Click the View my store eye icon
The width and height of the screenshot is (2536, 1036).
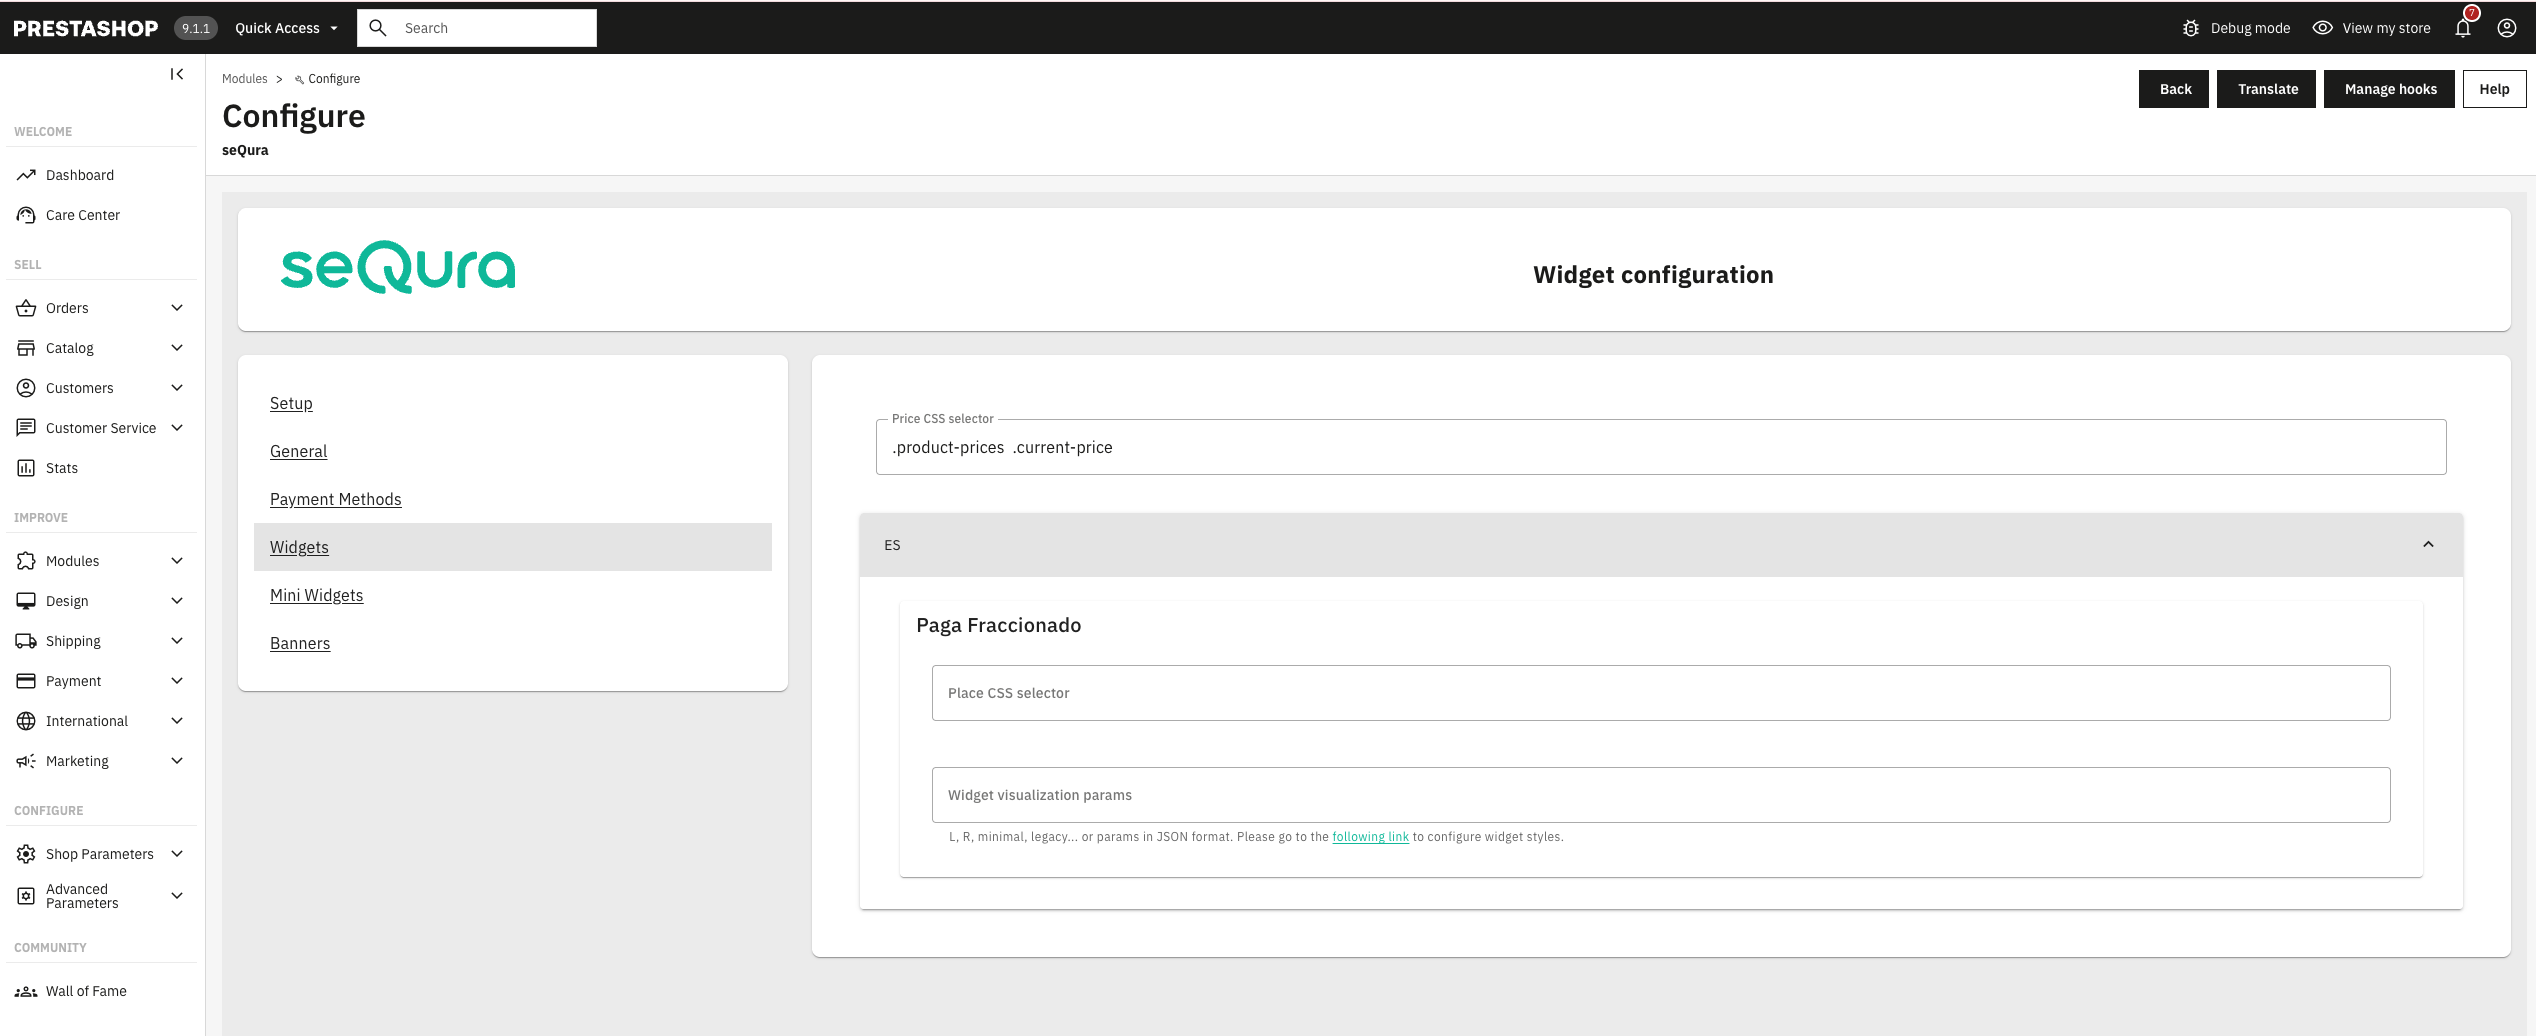point(2323,28)
